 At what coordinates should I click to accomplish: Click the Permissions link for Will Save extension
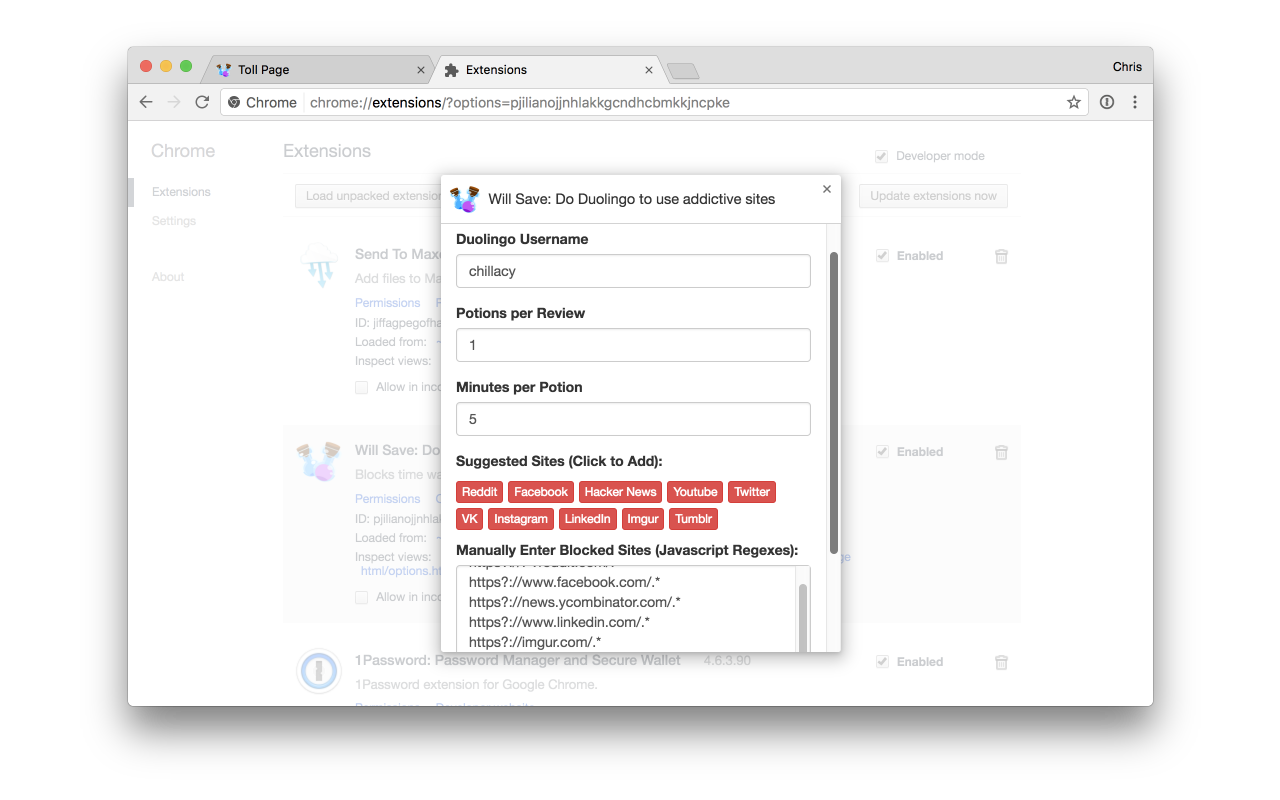coord(387,499)
